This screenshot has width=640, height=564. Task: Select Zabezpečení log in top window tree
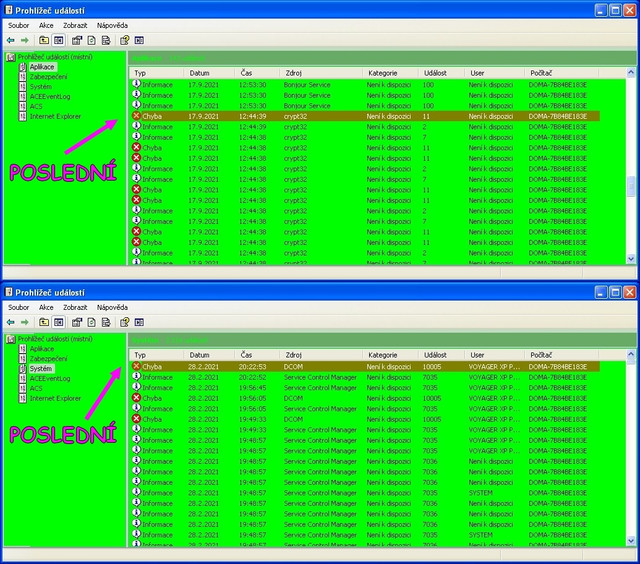49,77
